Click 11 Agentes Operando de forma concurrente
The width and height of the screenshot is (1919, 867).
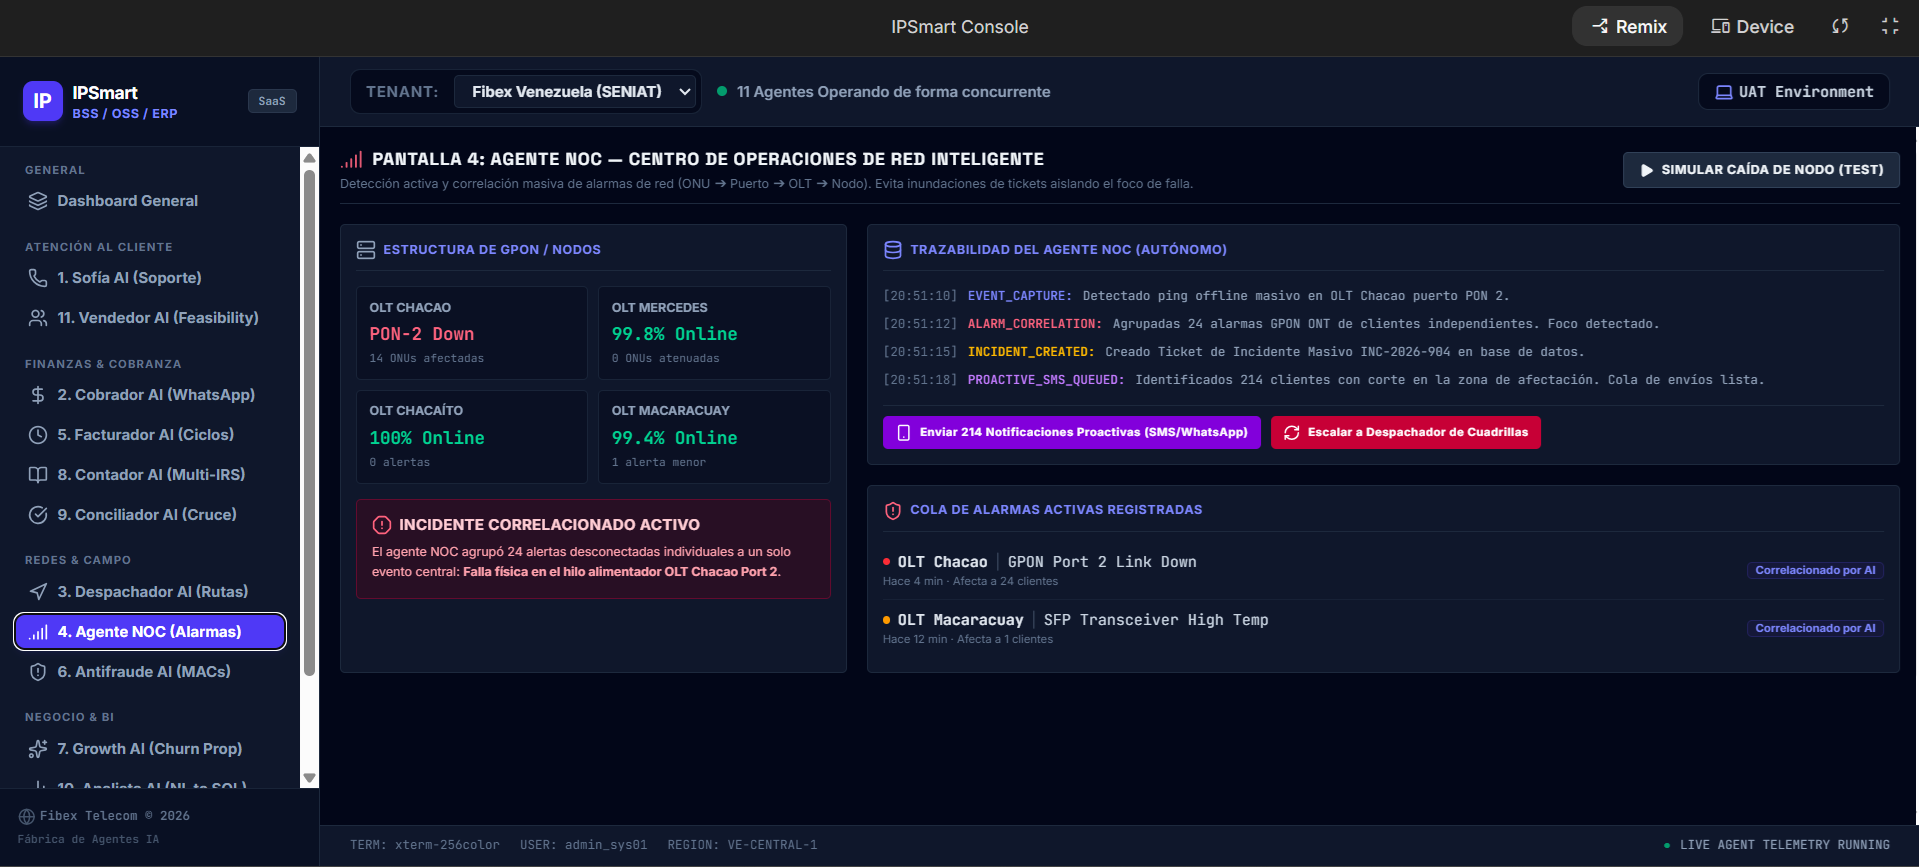(x=893, y=92)
